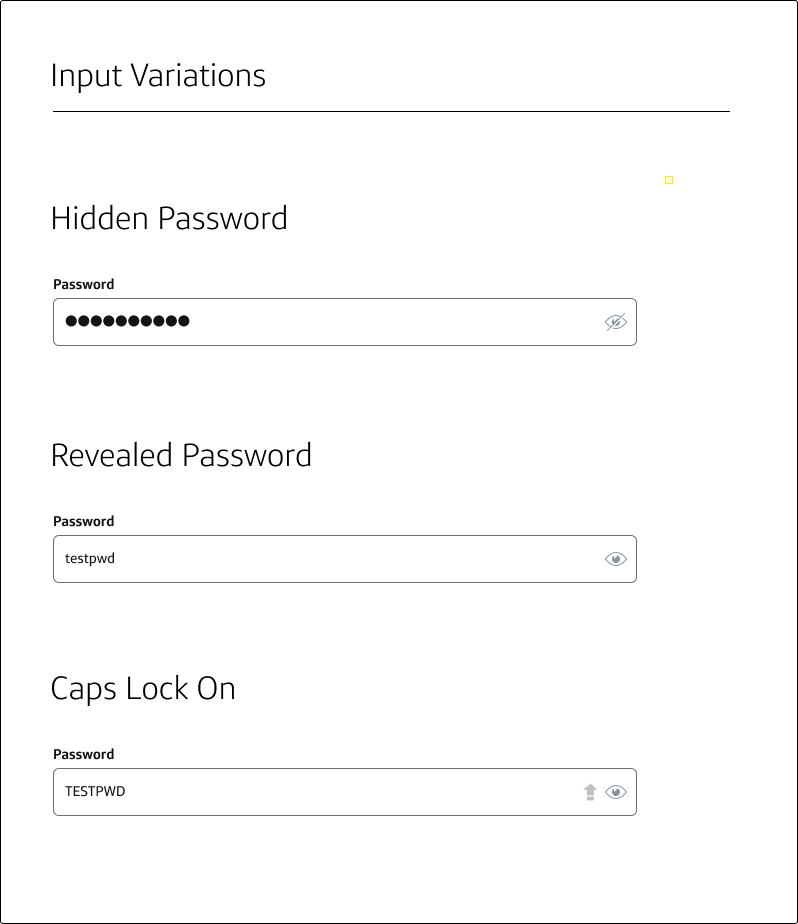The height and width of the screenshot is (924, 798).
Task: Click the horizontal divider under Input Variations
Action: click(x=391, y=111)
